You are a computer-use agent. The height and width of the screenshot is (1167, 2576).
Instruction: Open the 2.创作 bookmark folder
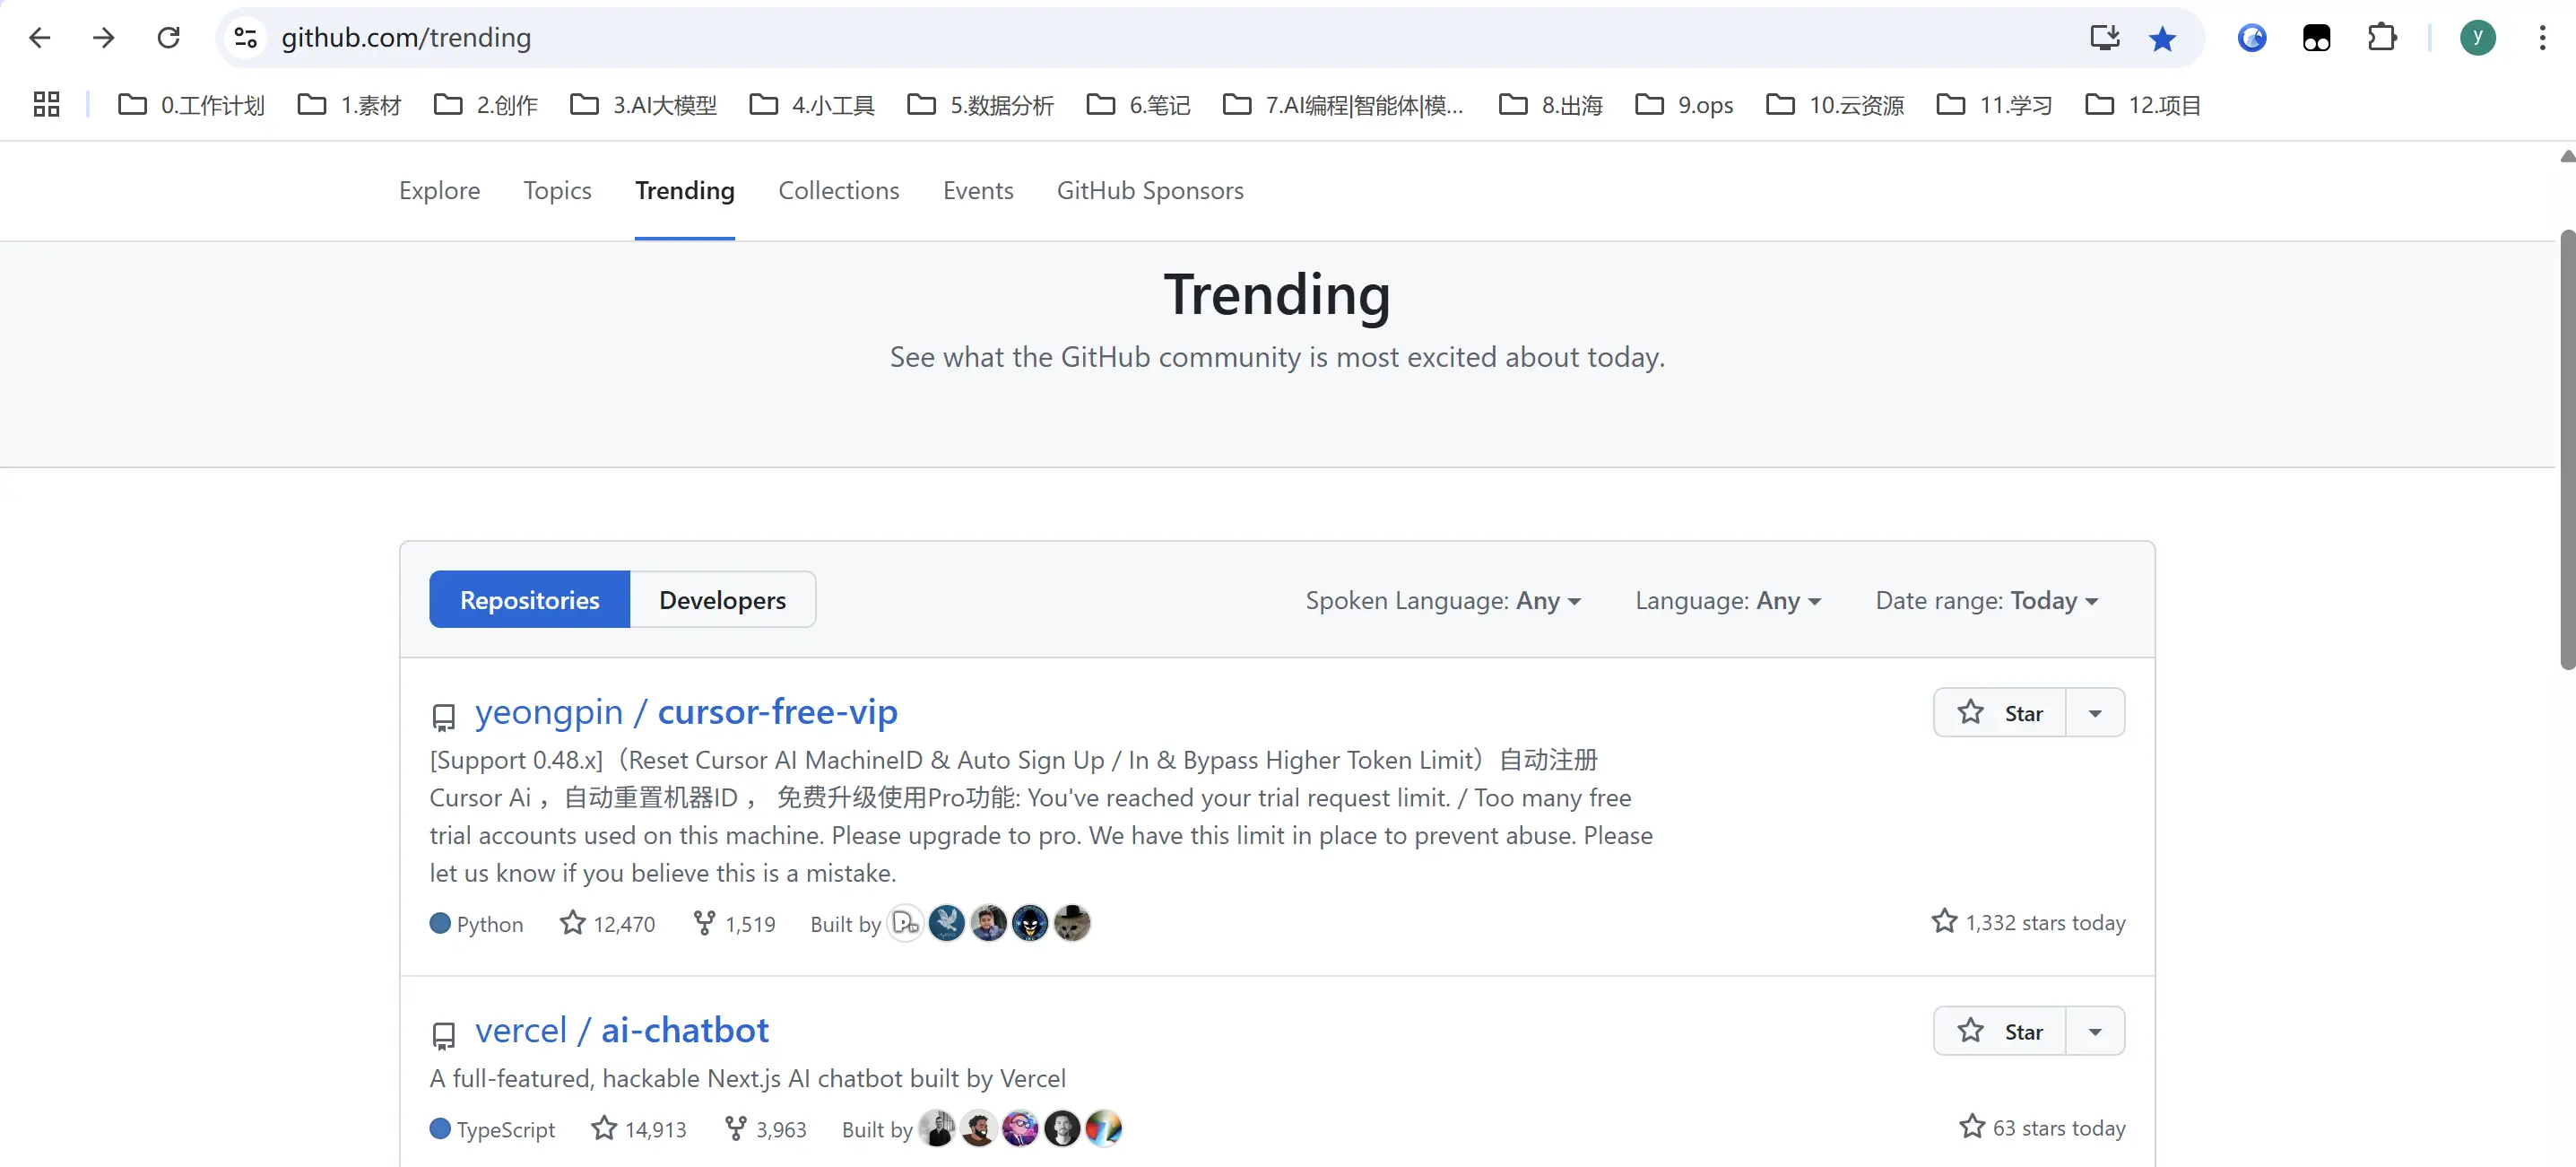tap(486, 104)
